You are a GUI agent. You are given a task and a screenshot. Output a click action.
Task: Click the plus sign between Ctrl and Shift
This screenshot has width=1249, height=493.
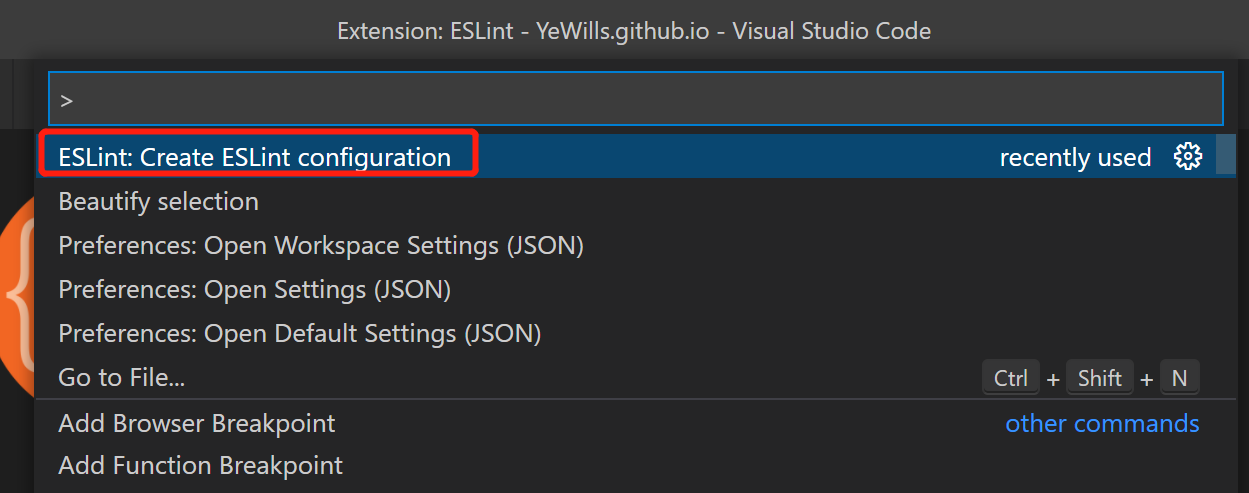click(x=1053, y=379)
